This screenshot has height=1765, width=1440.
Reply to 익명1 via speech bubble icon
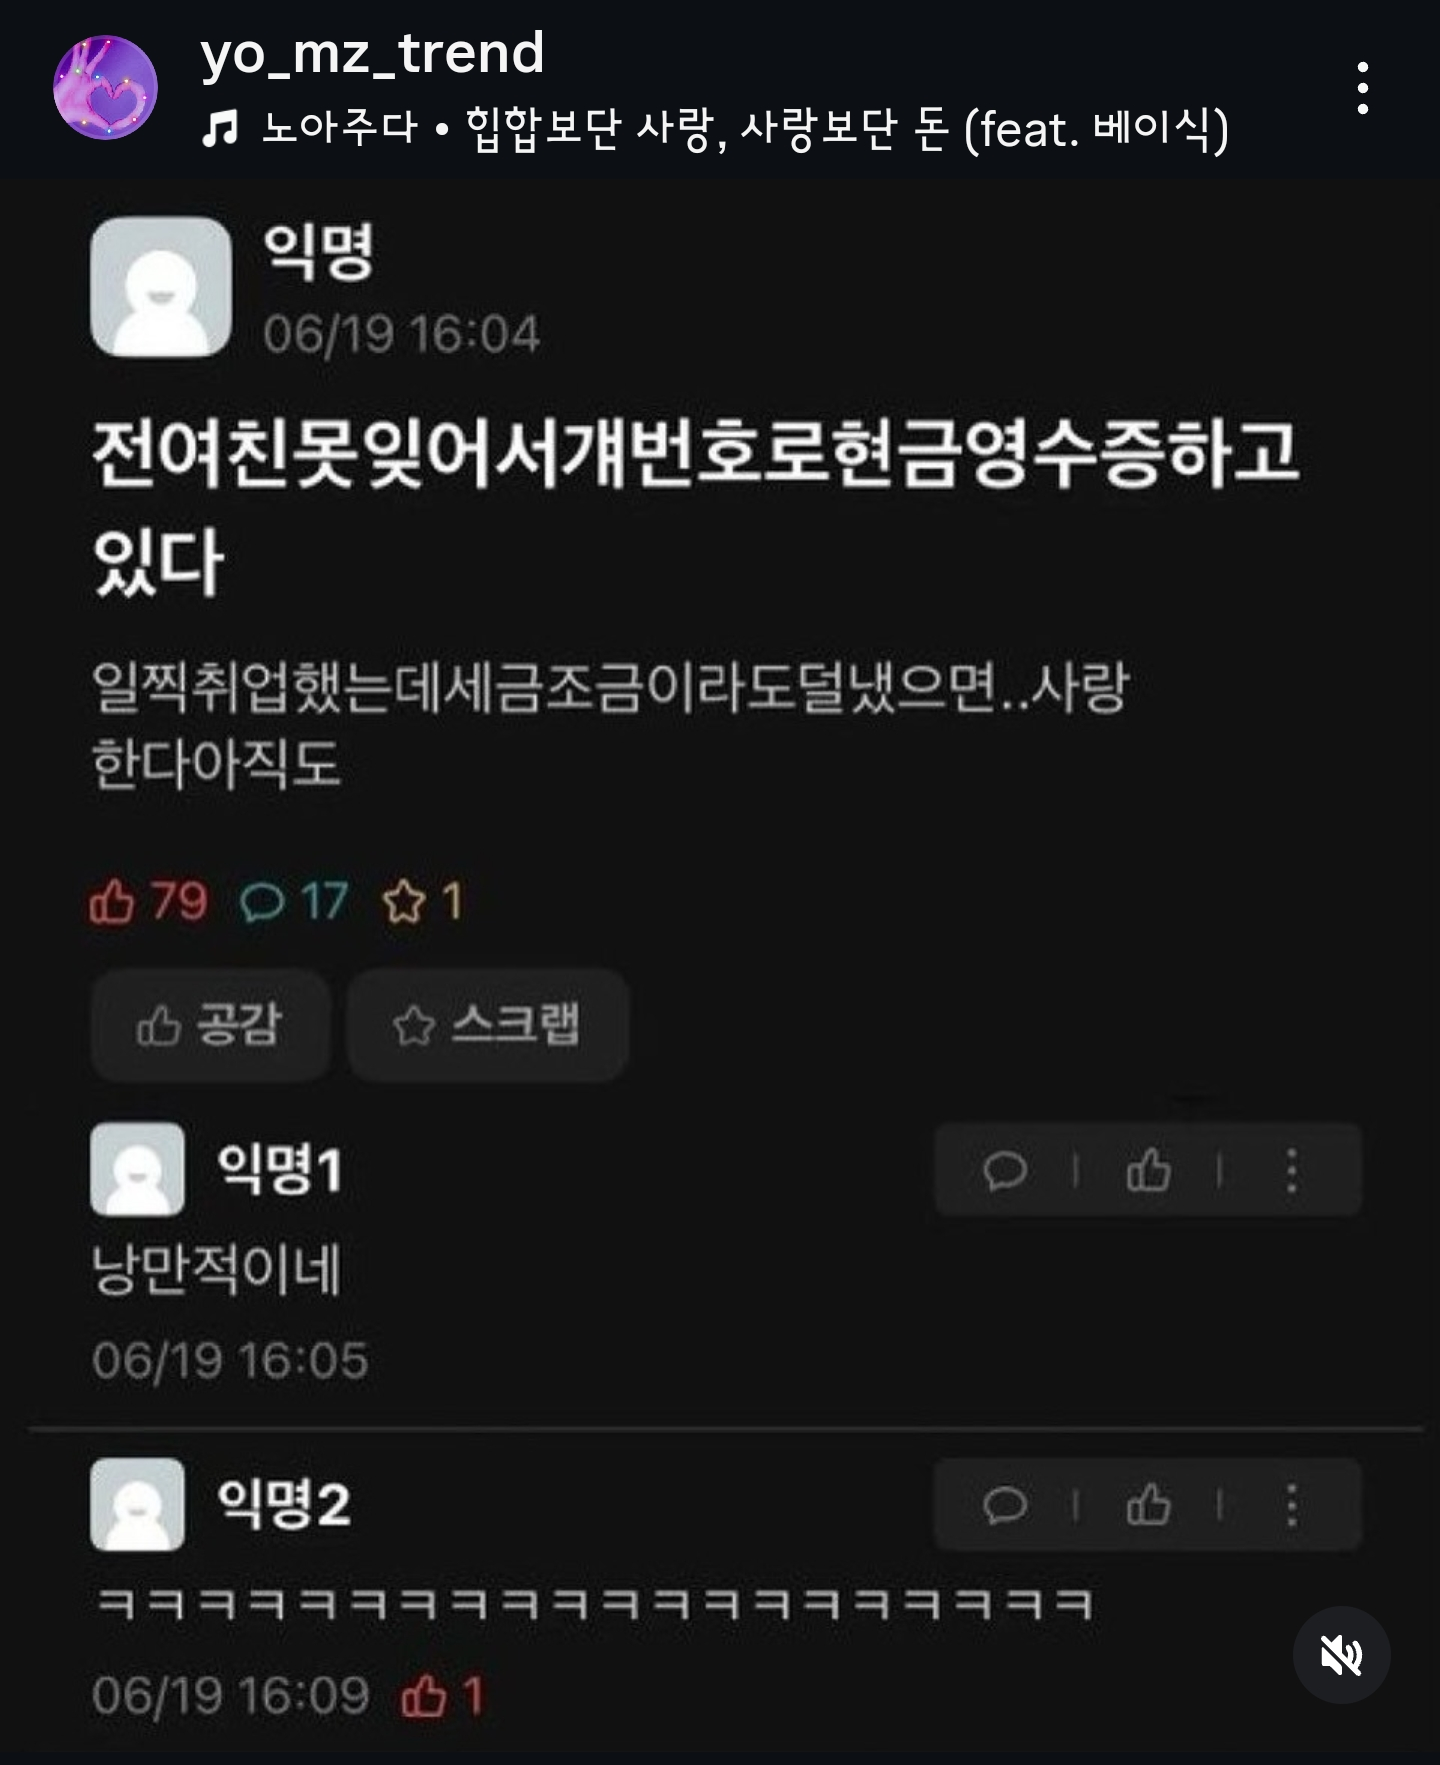click(1004, 1170)
